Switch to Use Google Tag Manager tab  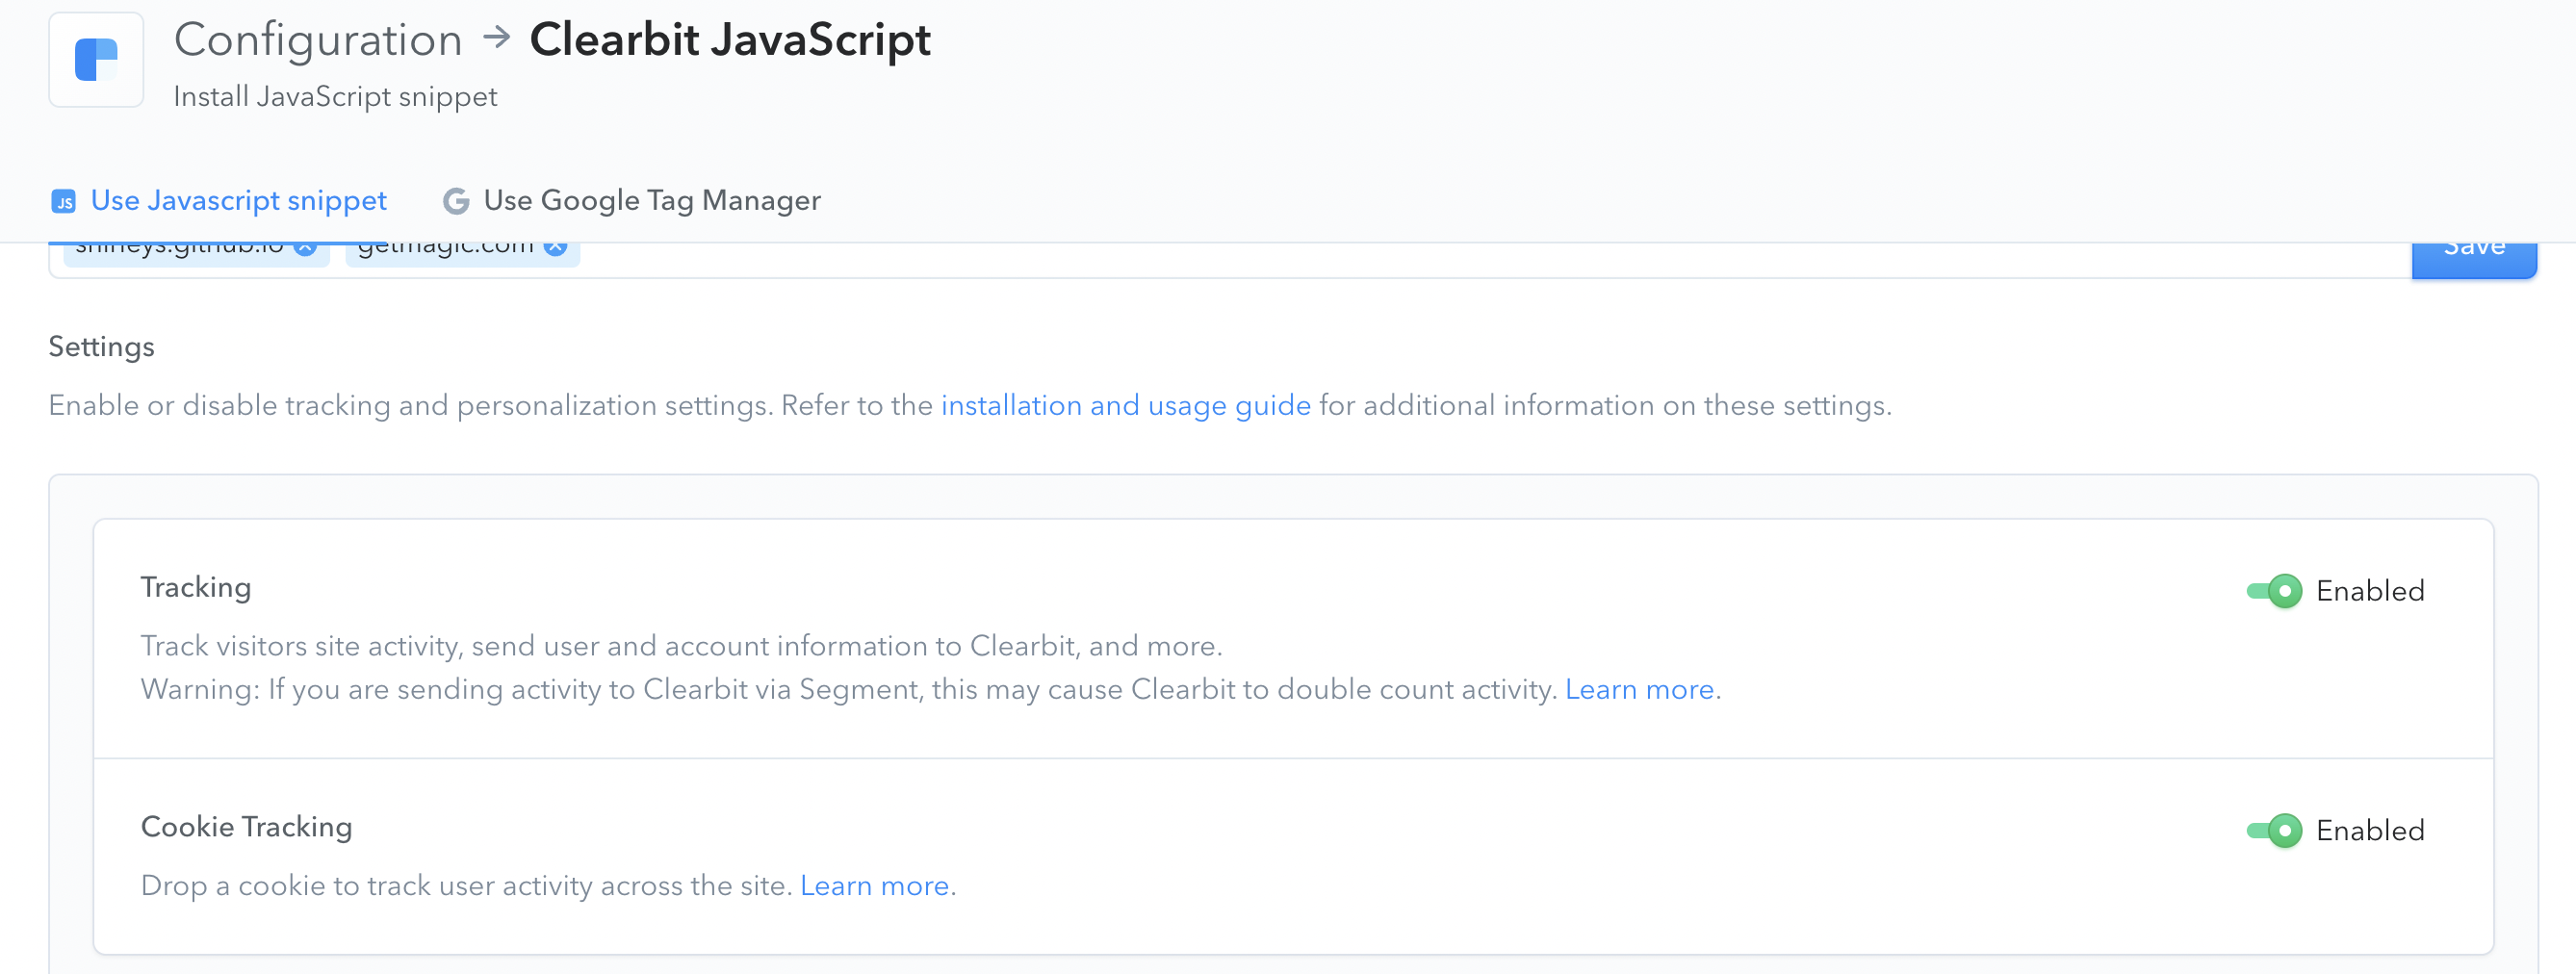point(632,201)
